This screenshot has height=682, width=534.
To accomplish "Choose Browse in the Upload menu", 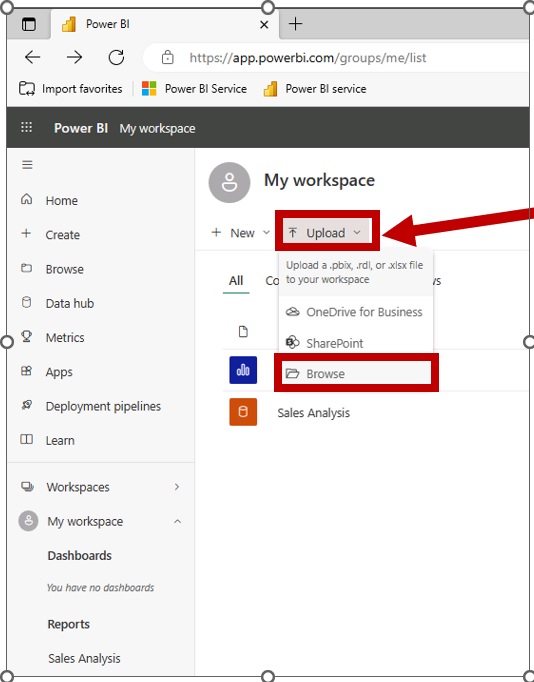I will [357, 373].
